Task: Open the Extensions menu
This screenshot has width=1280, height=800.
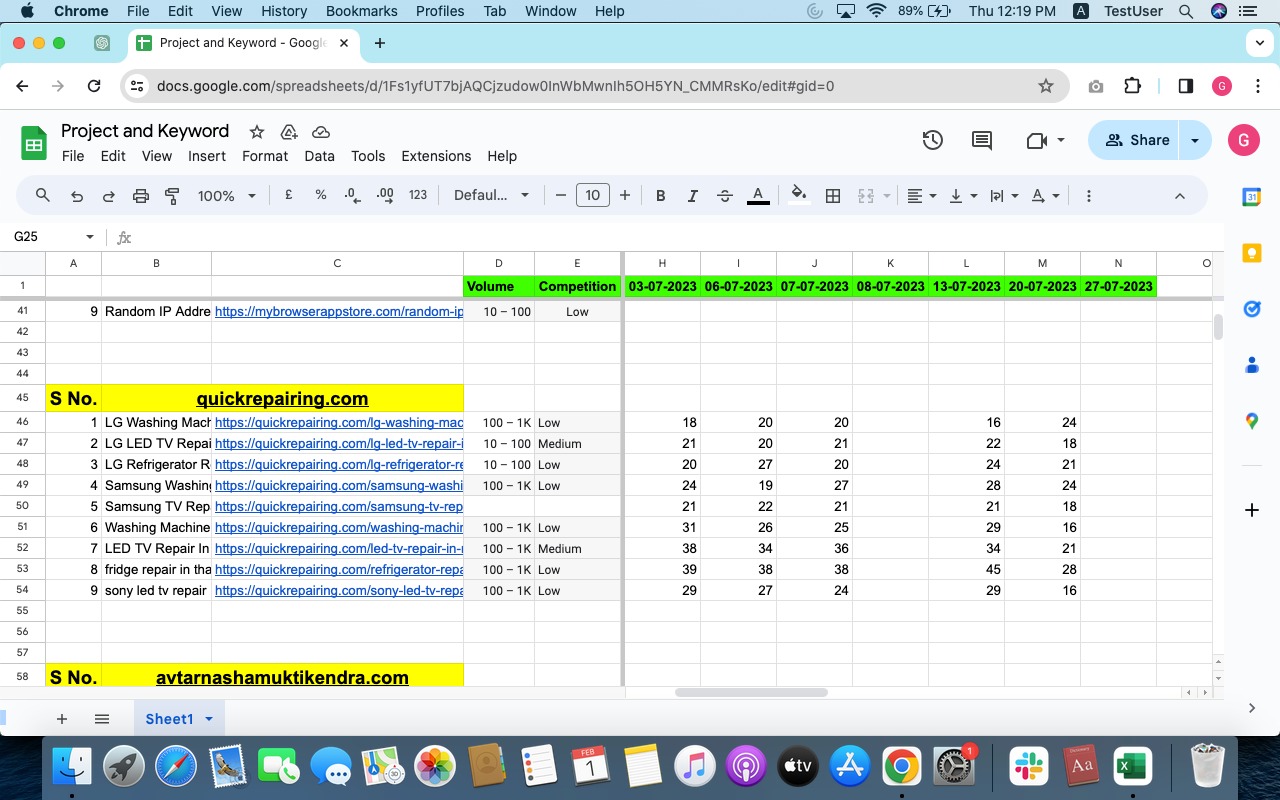Action: (x=435, y=156)
